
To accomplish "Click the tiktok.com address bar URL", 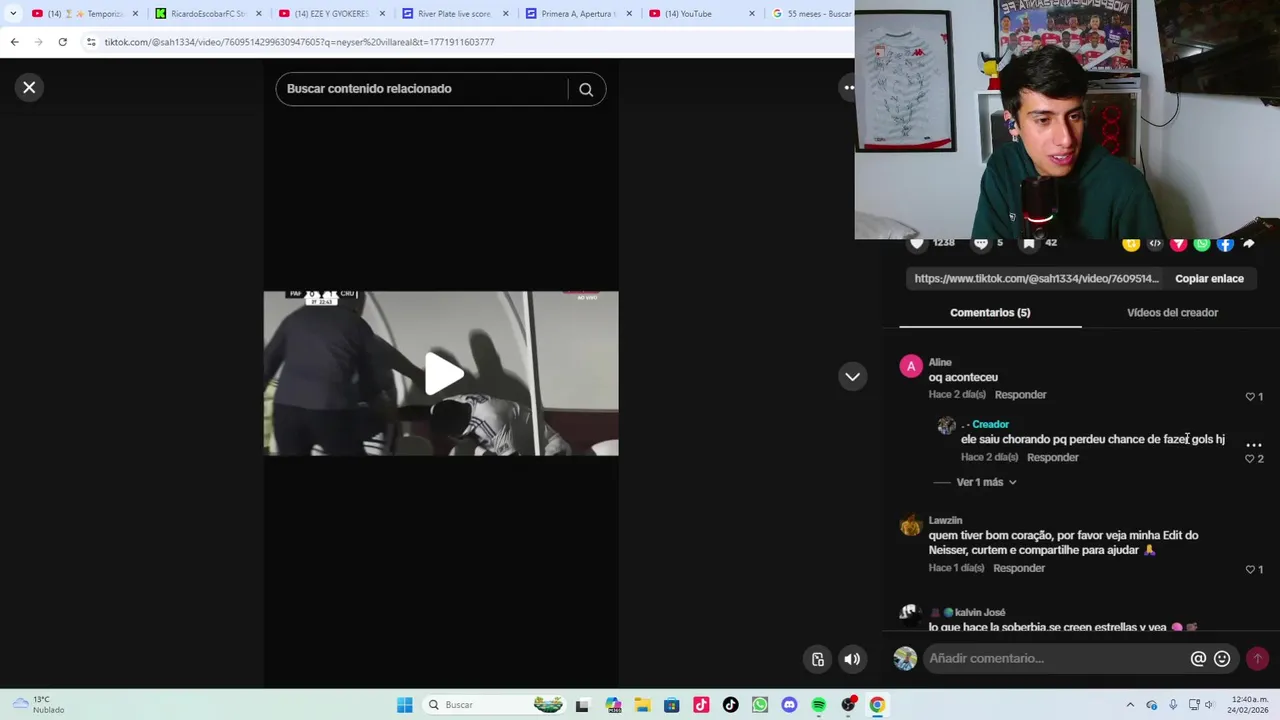I will pyautogui.click(x=299, y=42).
